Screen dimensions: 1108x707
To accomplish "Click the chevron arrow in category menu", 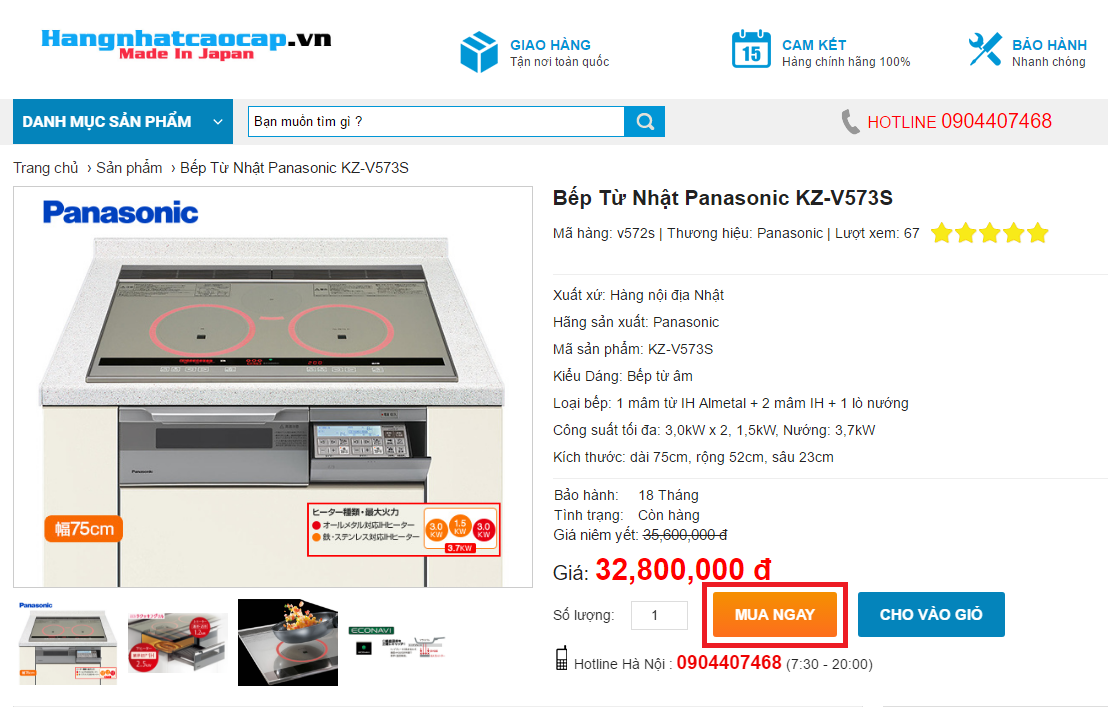I will [x=218, y=121].
